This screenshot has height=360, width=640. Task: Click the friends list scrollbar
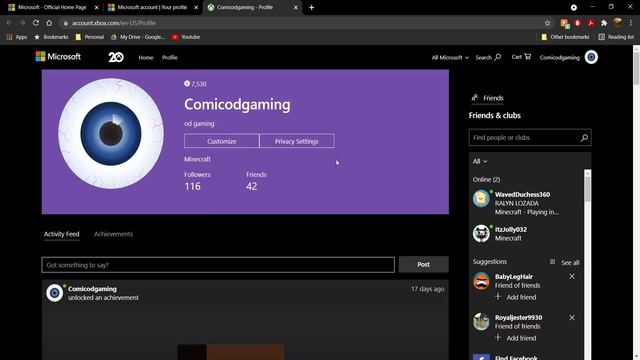click(587, 189)
